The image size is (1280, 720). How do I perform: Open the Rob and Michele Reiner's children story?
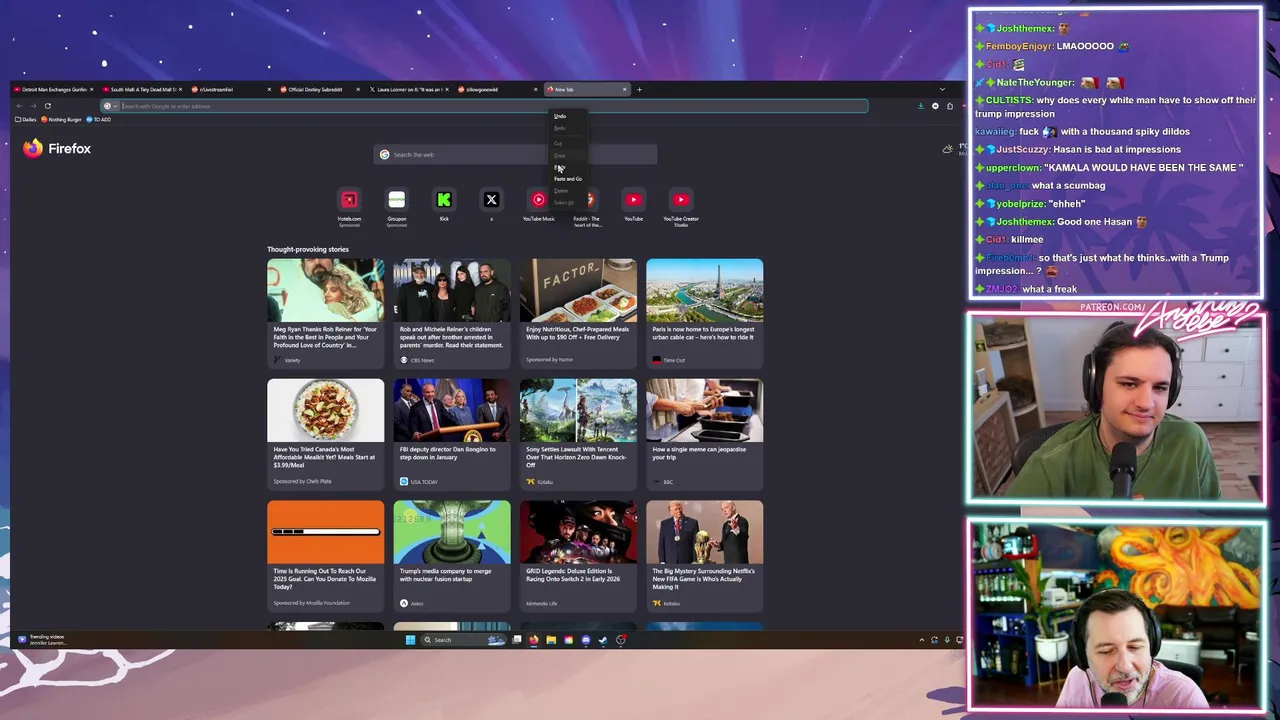pos(452,312)
